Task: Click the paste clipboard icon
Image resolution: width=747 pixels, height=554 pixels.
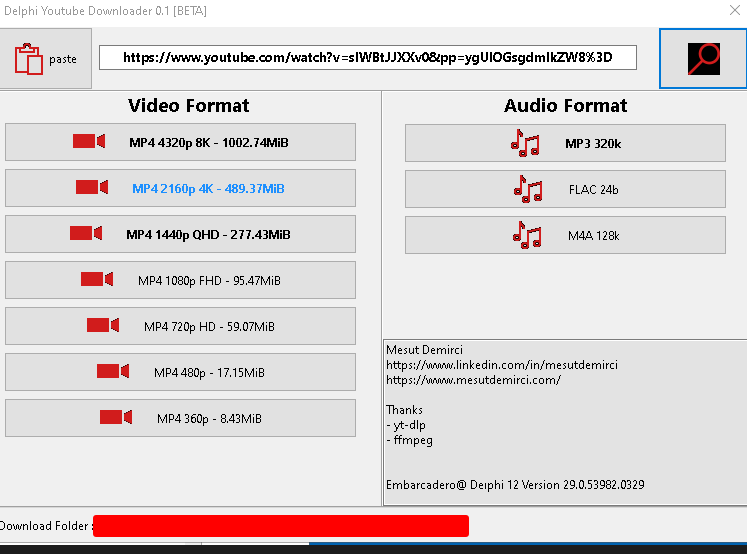Action: [x=29, y=59]
